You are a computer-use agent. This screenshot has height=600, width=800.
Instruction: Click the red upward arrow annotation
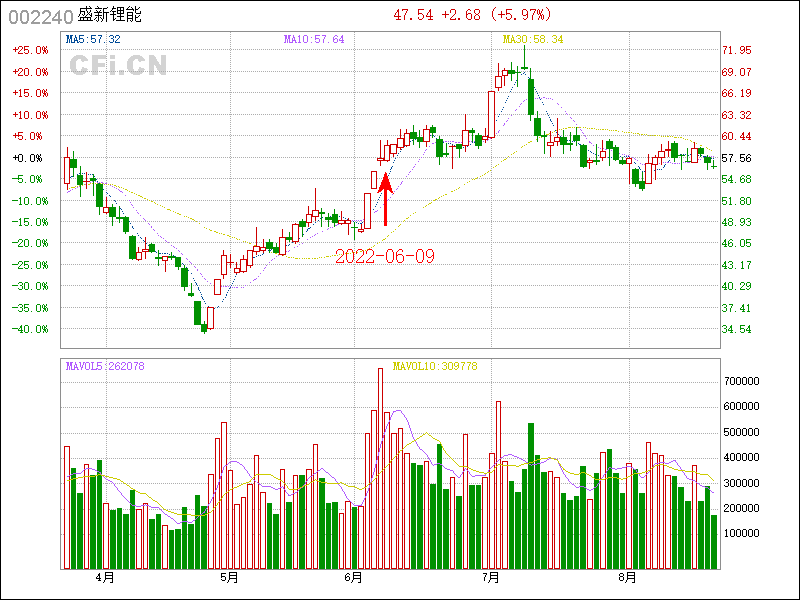[386, 200]
